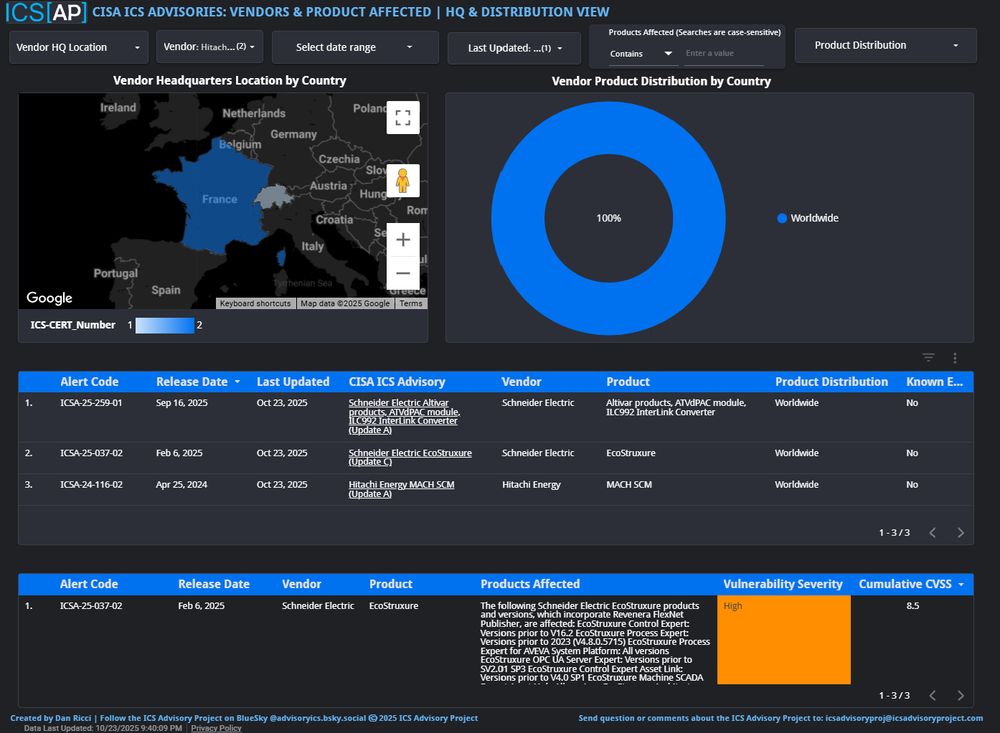Click the Vulnerability Severity column header

click(783, 584)
